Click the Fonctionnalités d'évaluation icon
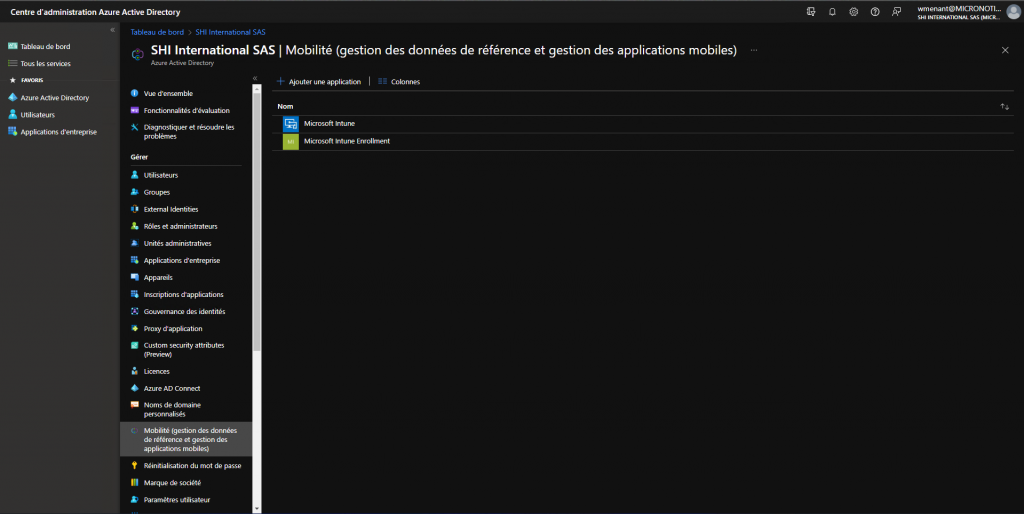Screen dimensions: 1024x514 pos(135,110)
